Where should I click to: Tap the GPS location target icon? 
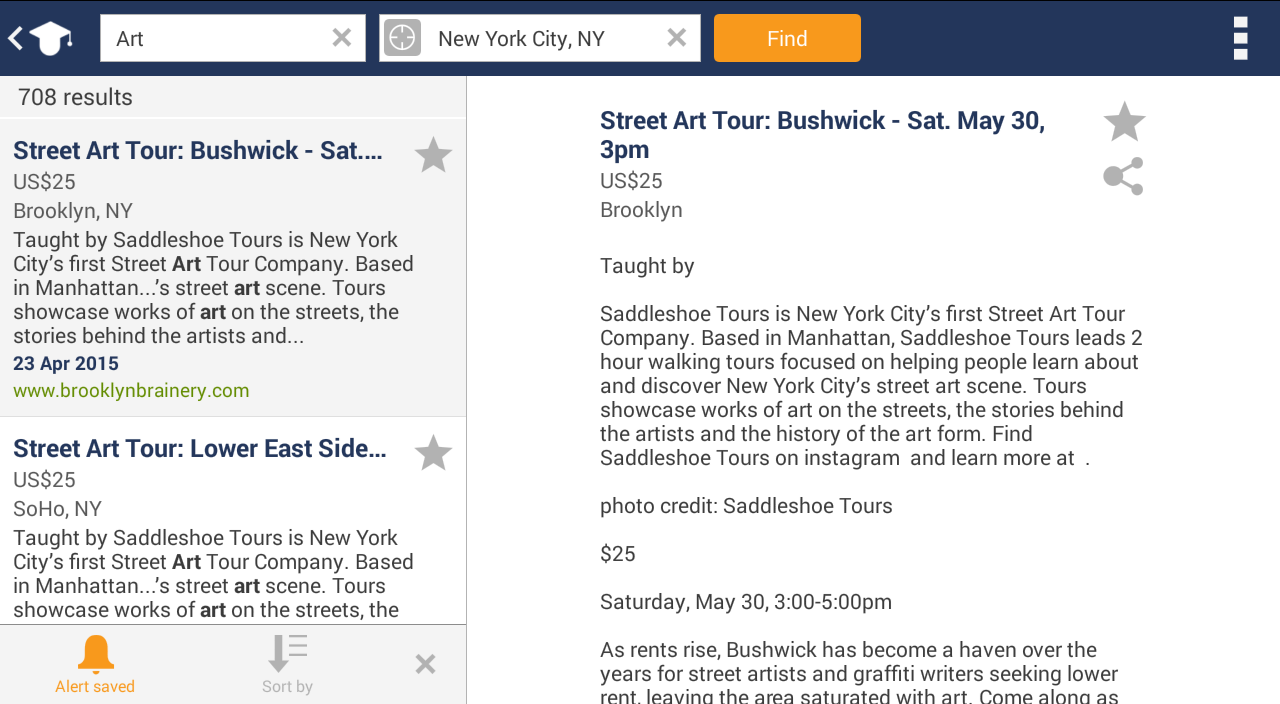coord(402,38)
